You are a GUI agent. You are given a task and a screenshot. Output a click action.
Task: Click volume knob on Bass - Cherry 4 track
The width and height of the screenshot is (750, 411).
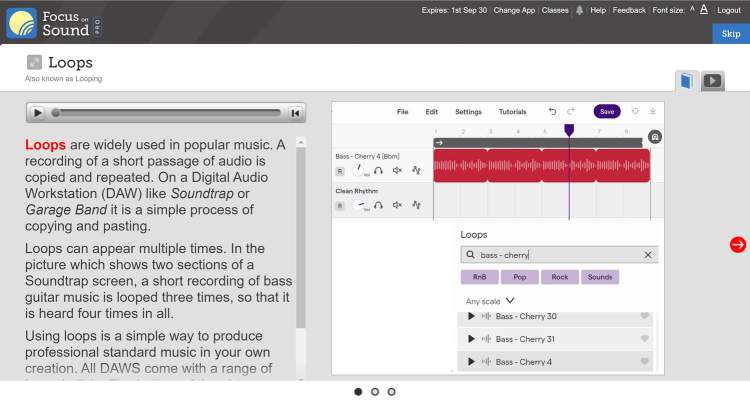point(358,170)
